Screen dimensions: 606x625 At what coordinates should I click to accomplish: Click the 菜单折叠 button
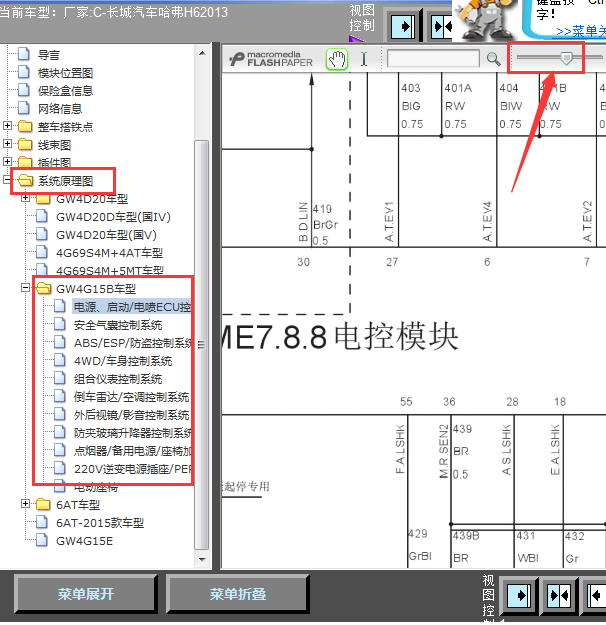238,594
